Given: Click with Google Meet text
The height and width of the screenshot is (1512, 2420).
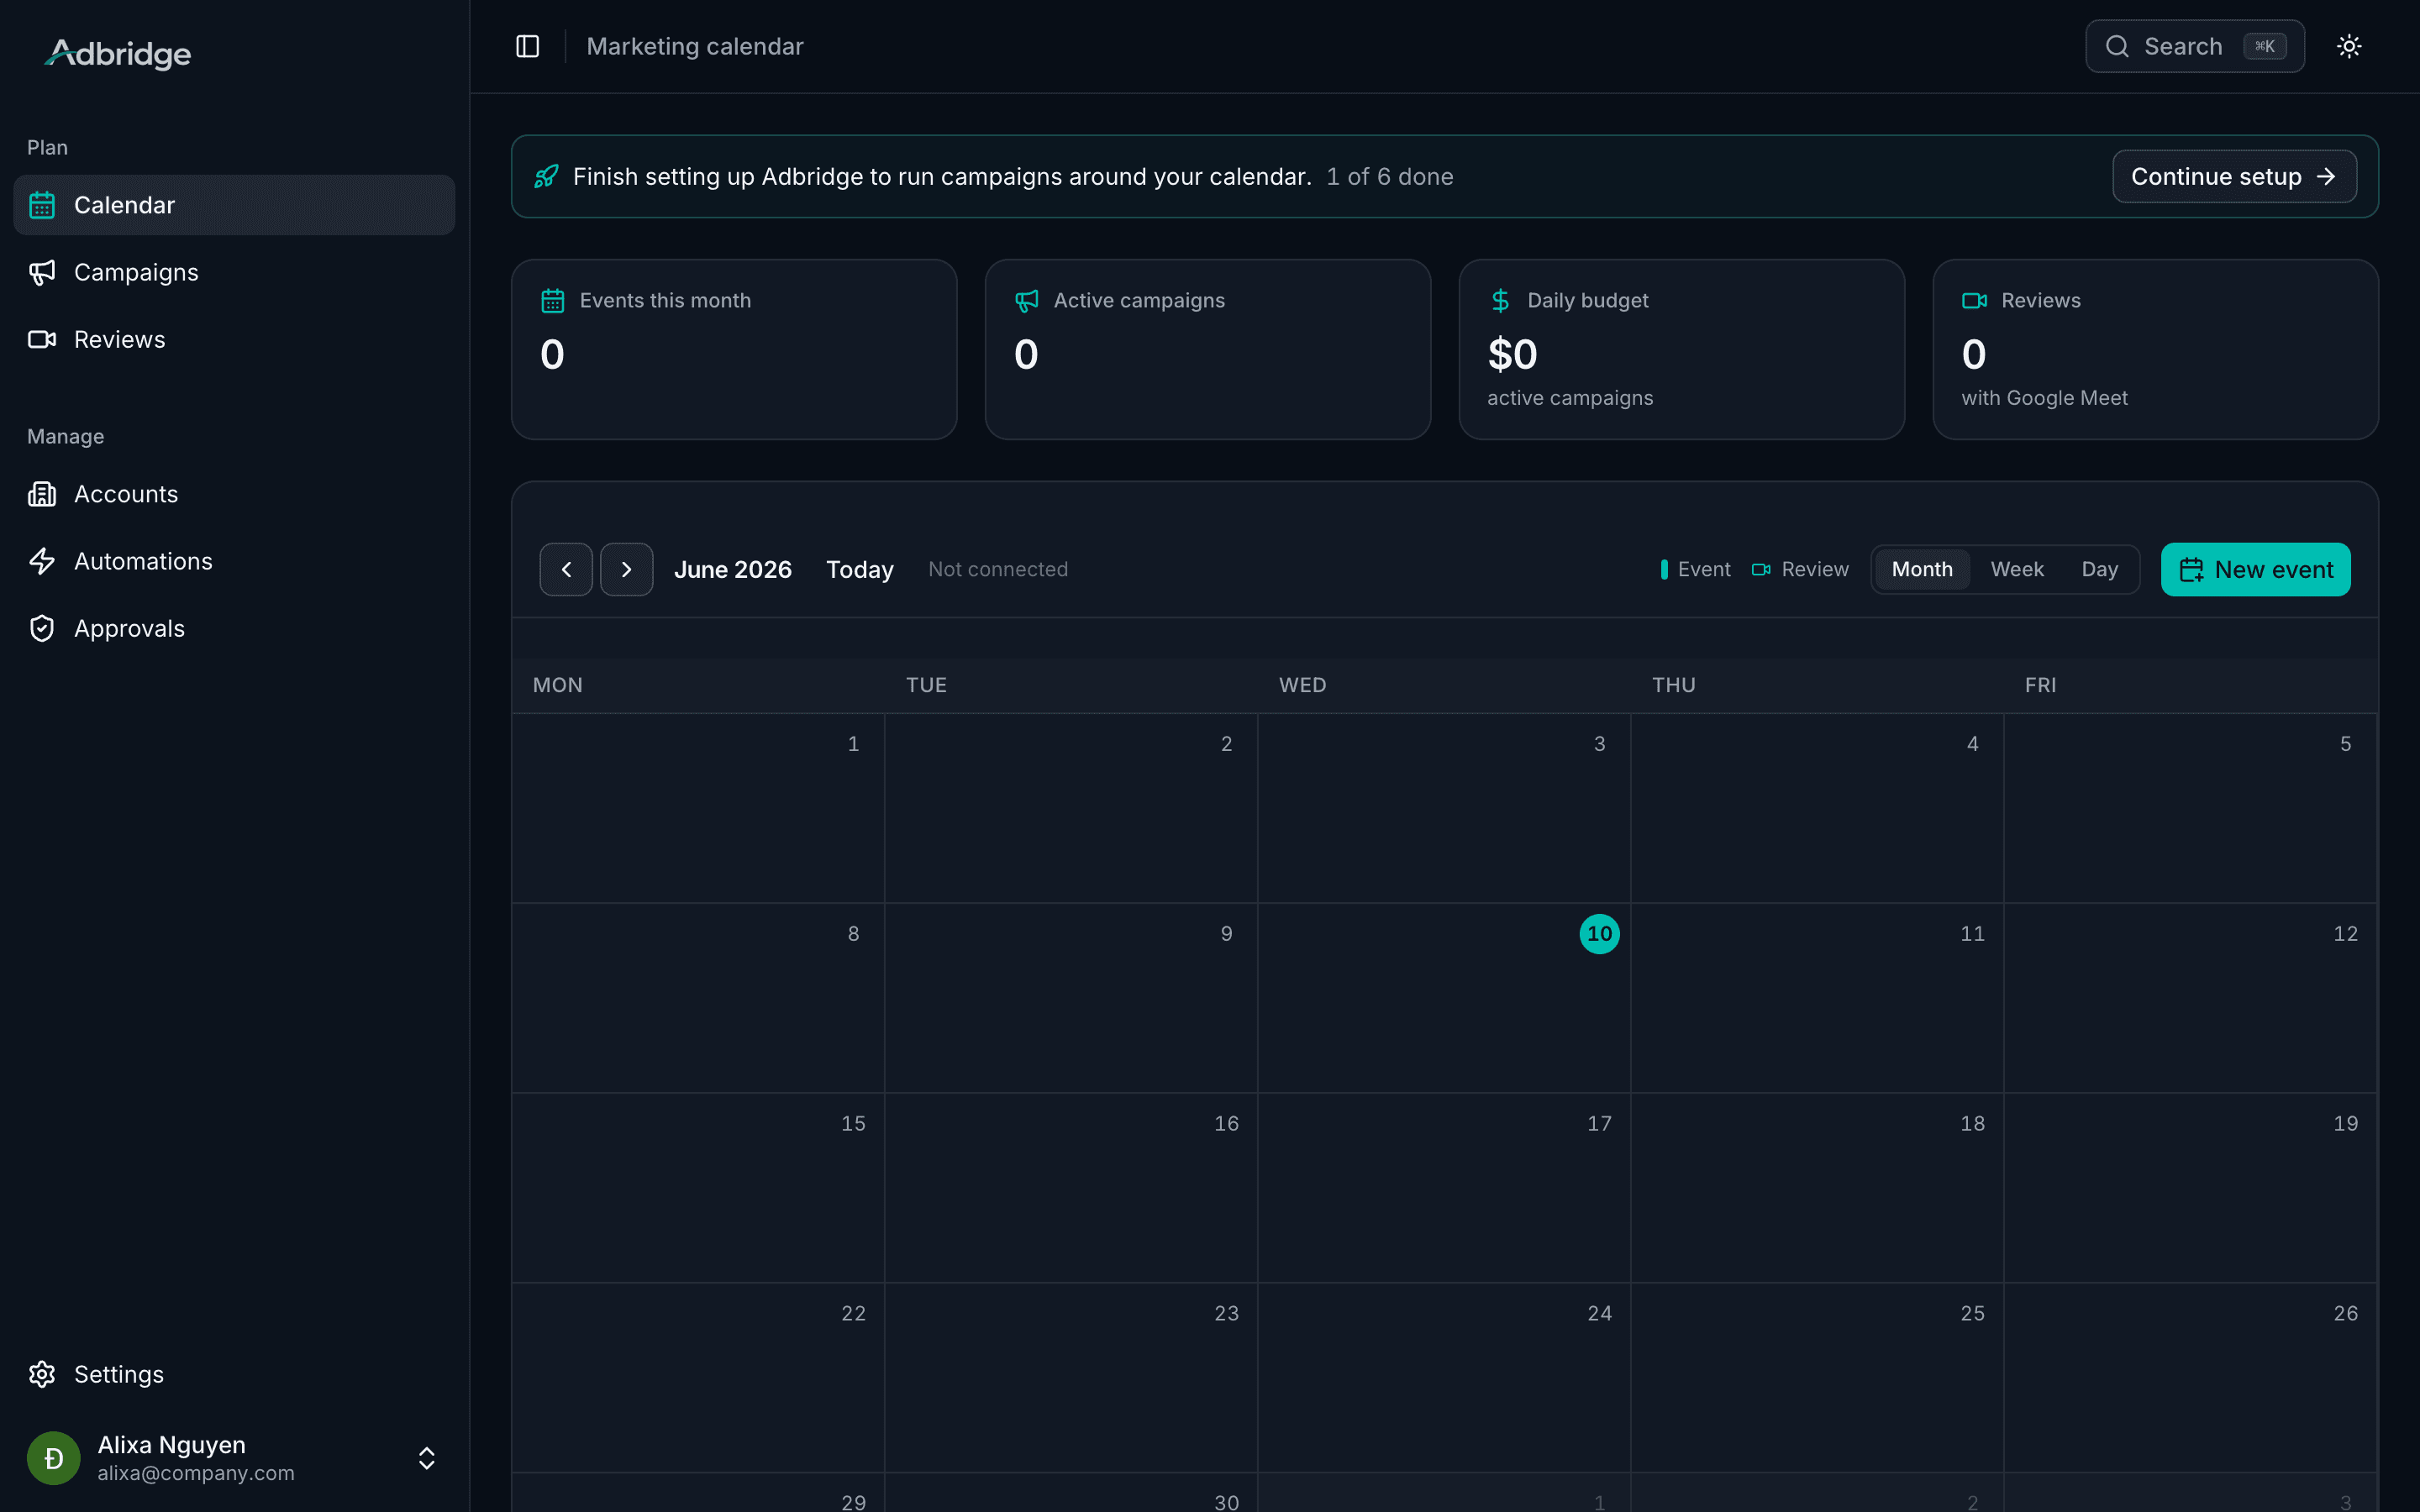Looking at the screenshot, I should pyautogui.click(x=2044, y=397).
